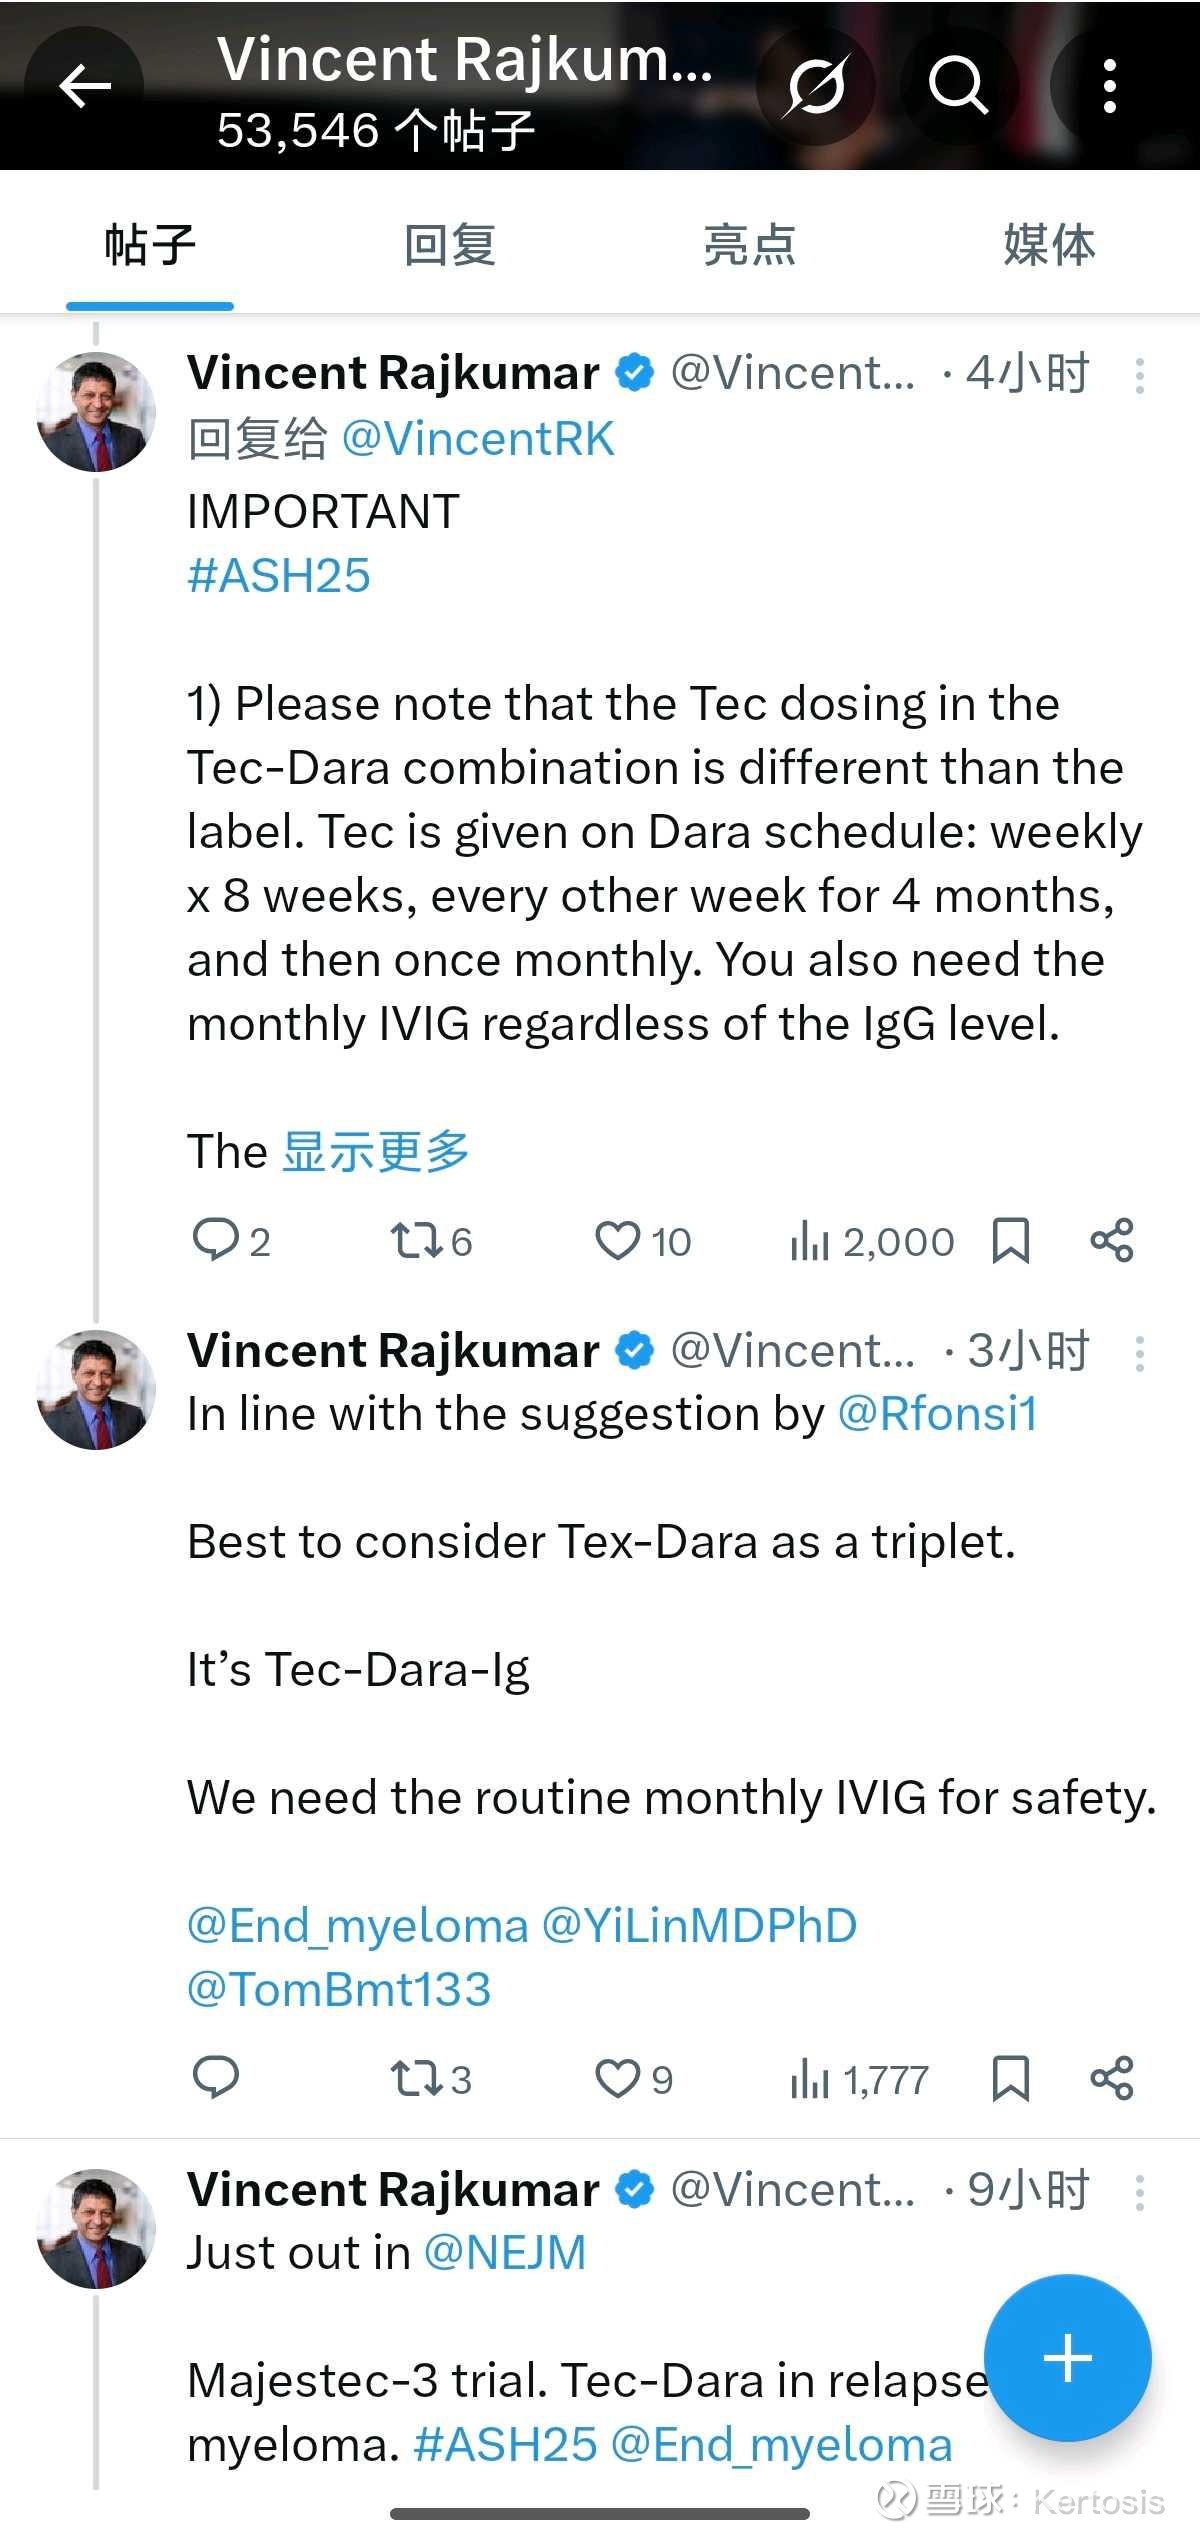Tap the back arrow in header
Image resolution: width=1200 pixels, height=2538 pixels.
(x=85, y=87)
